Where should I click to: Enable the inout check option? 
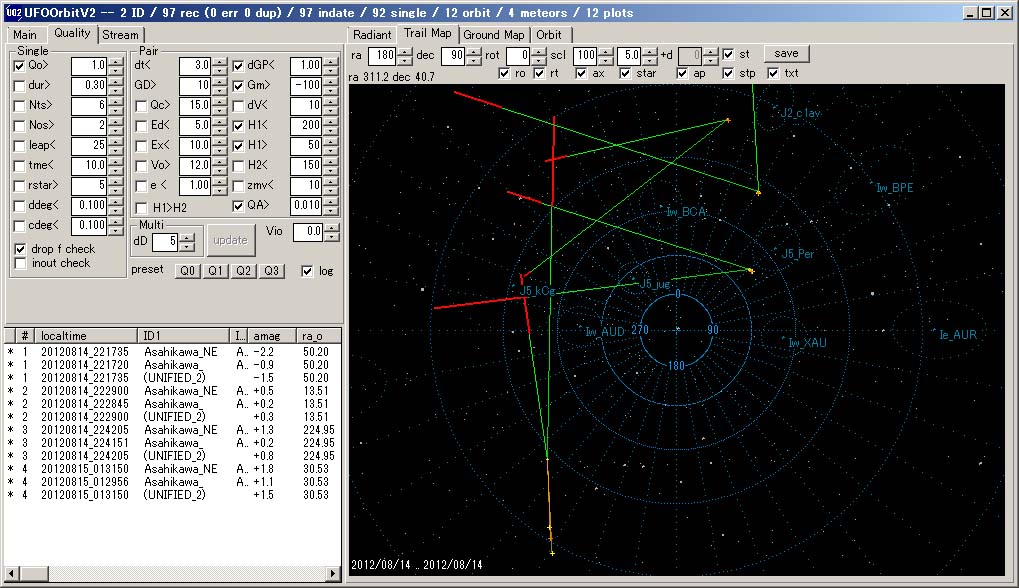21,263
